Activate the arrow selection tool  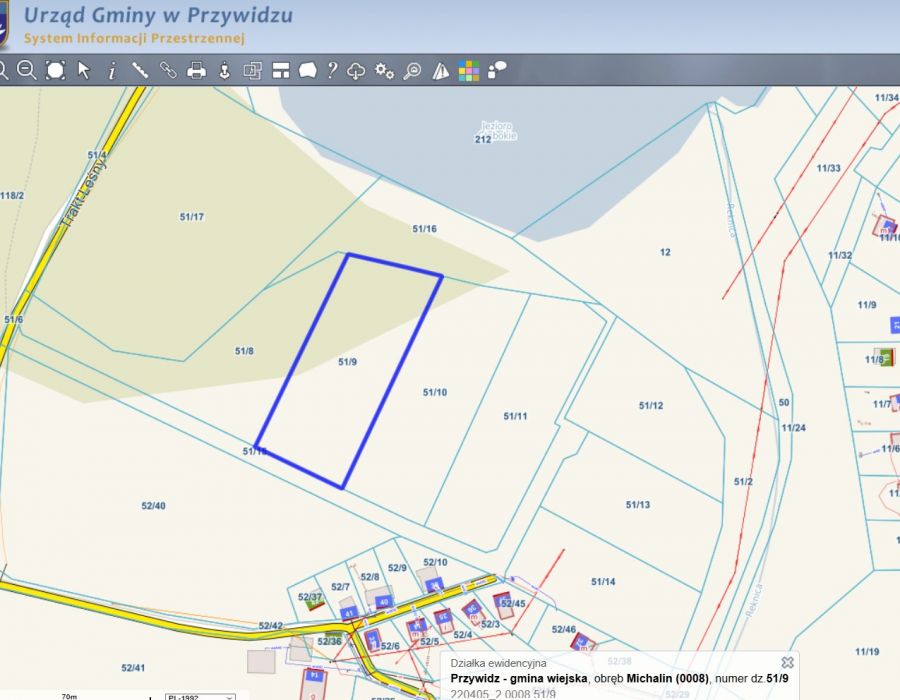[x=84, y=70]
